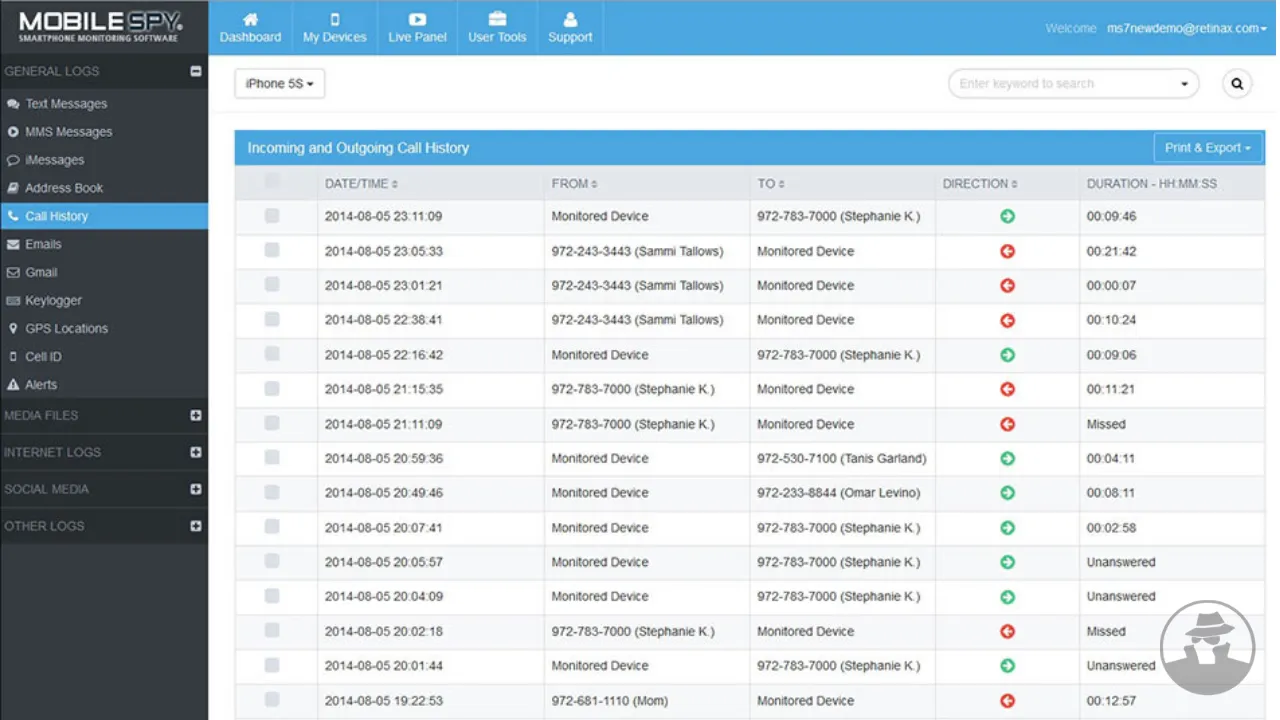Click red direction arrow for 21:11:09 missed call
1280x720 pixels.
pos(1007,424)
